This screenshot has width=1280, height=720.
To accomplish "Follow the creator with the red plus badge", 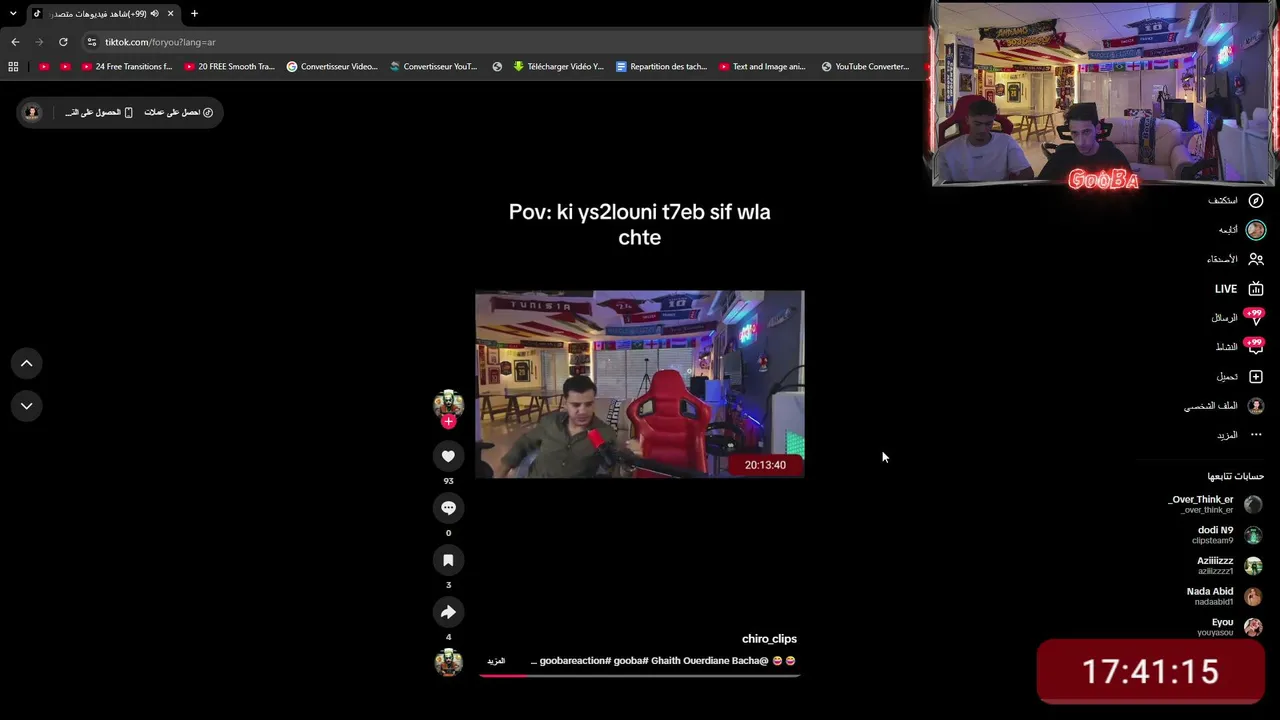I will (x=448, y=422).
